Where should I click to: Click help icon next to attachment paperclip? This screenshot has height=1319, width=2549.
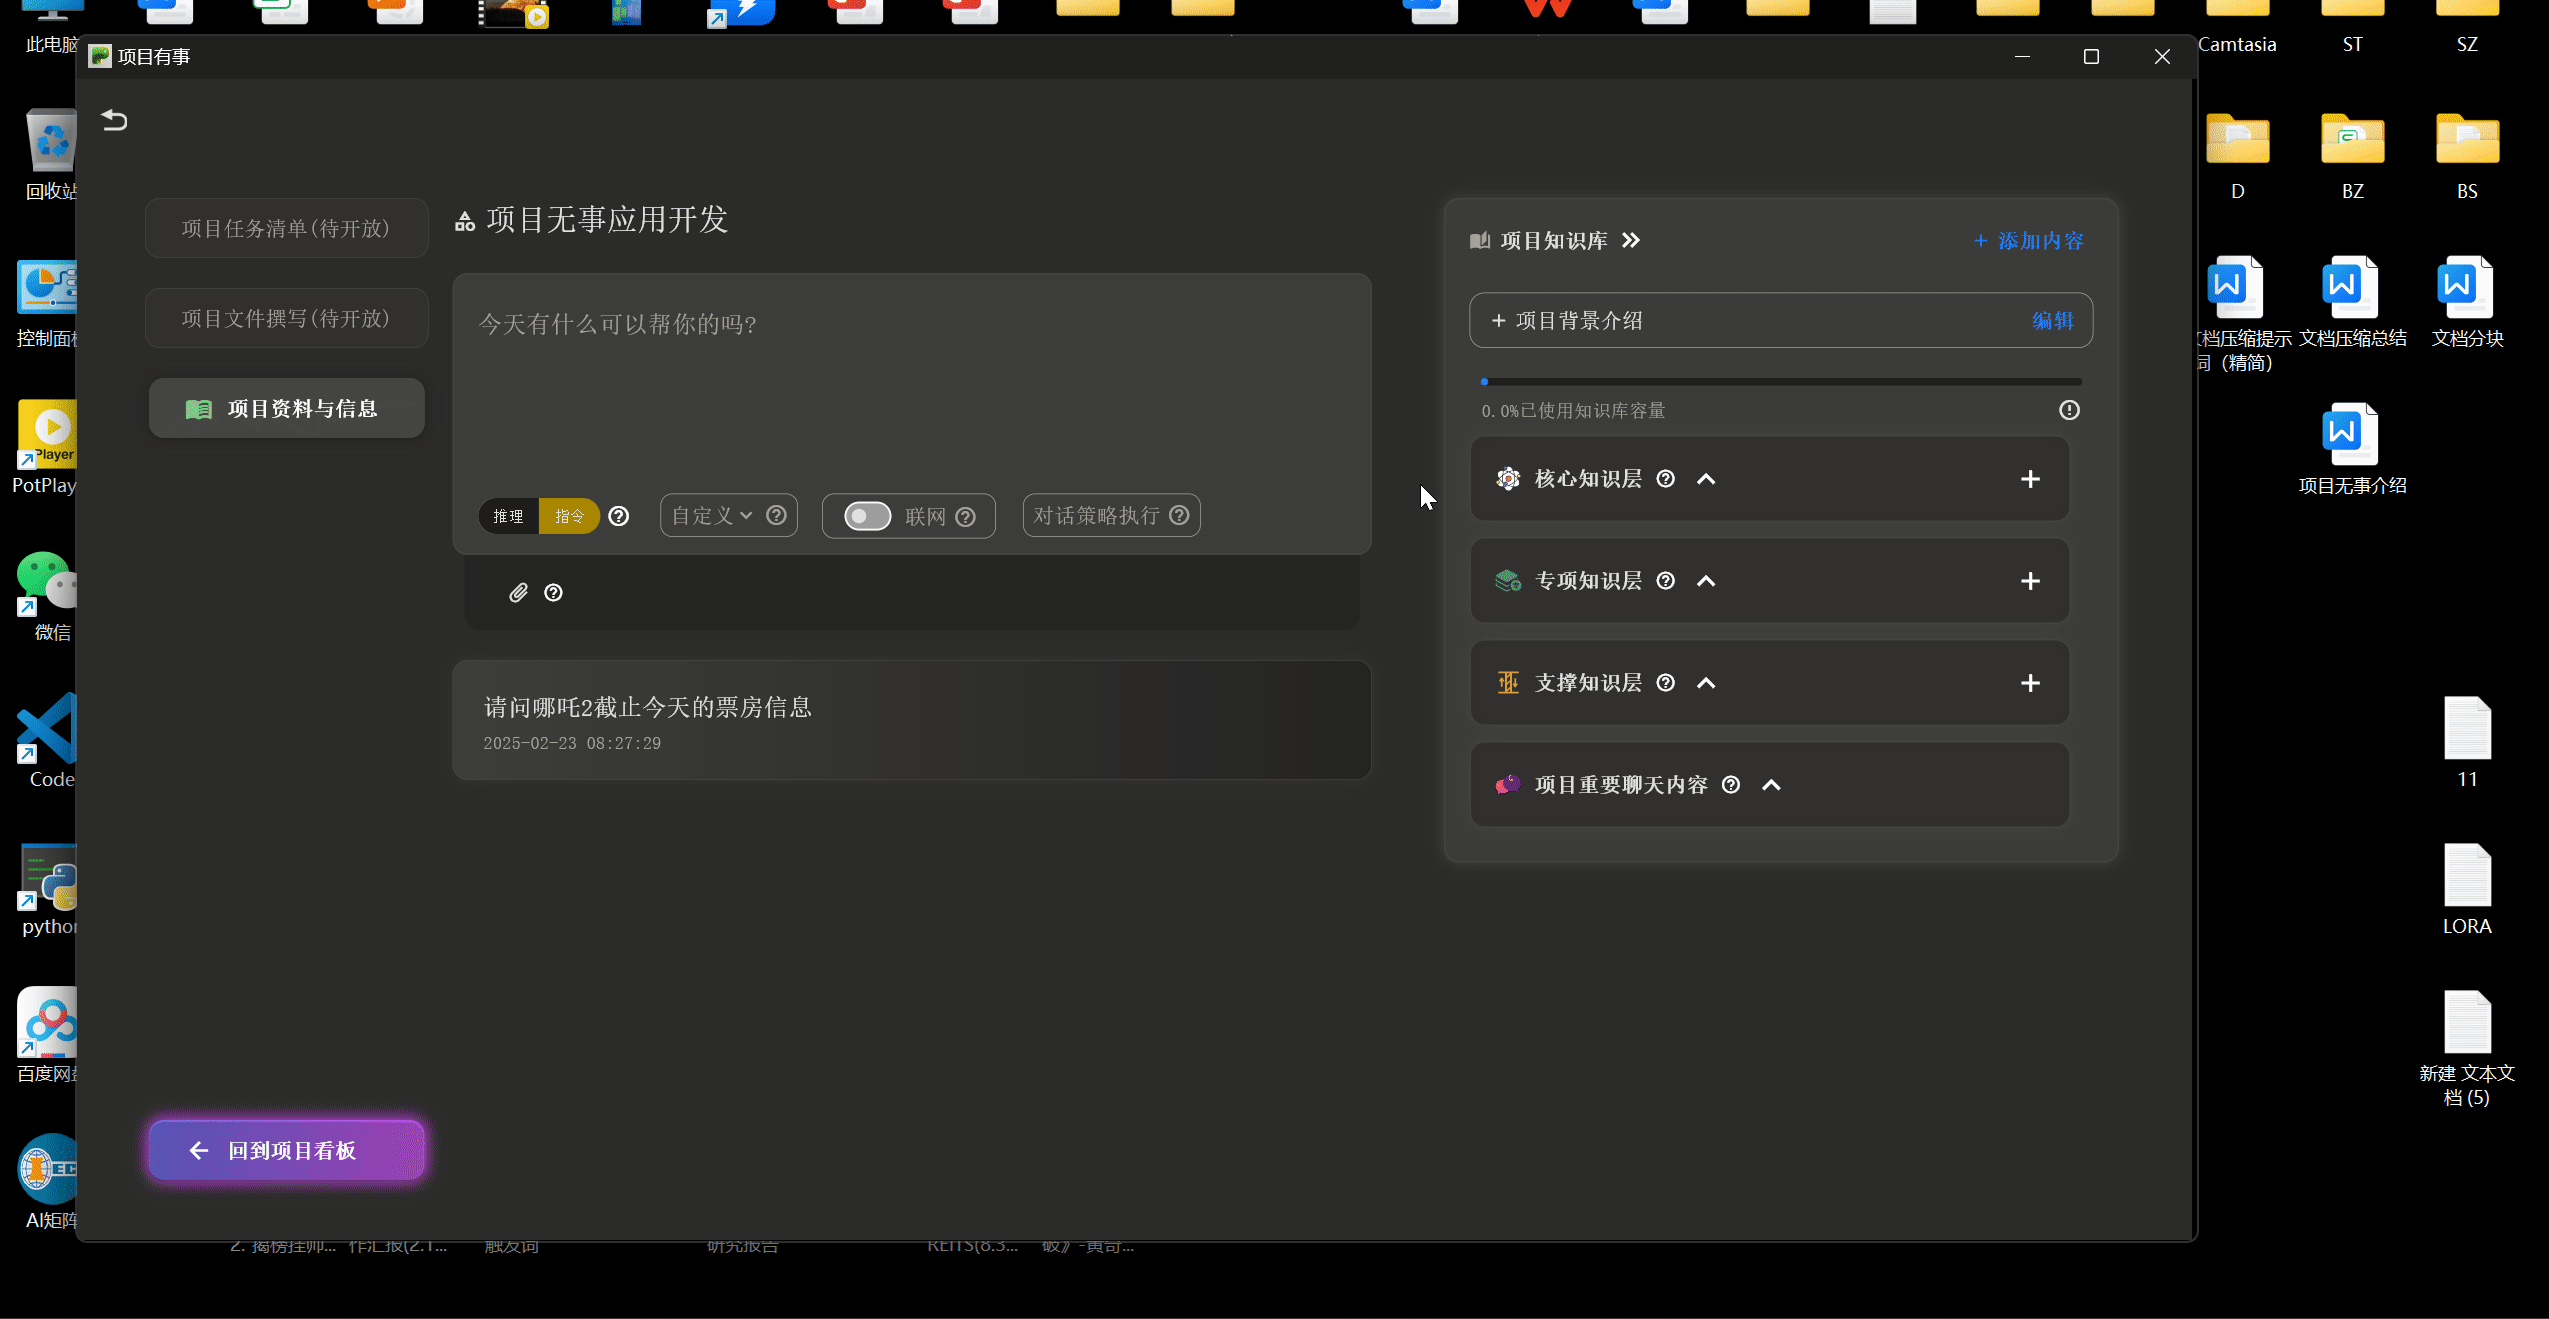[x=553, y=593]
